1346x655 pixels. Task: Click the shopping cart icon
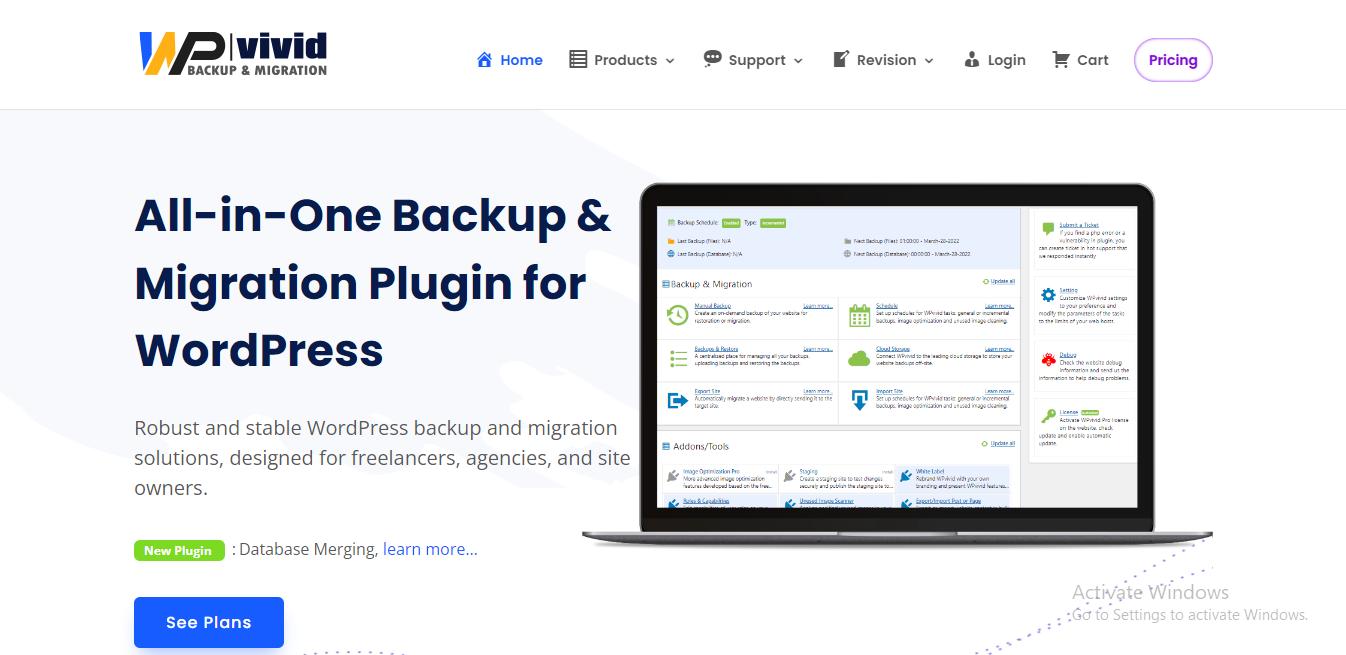click(1061, 60)
